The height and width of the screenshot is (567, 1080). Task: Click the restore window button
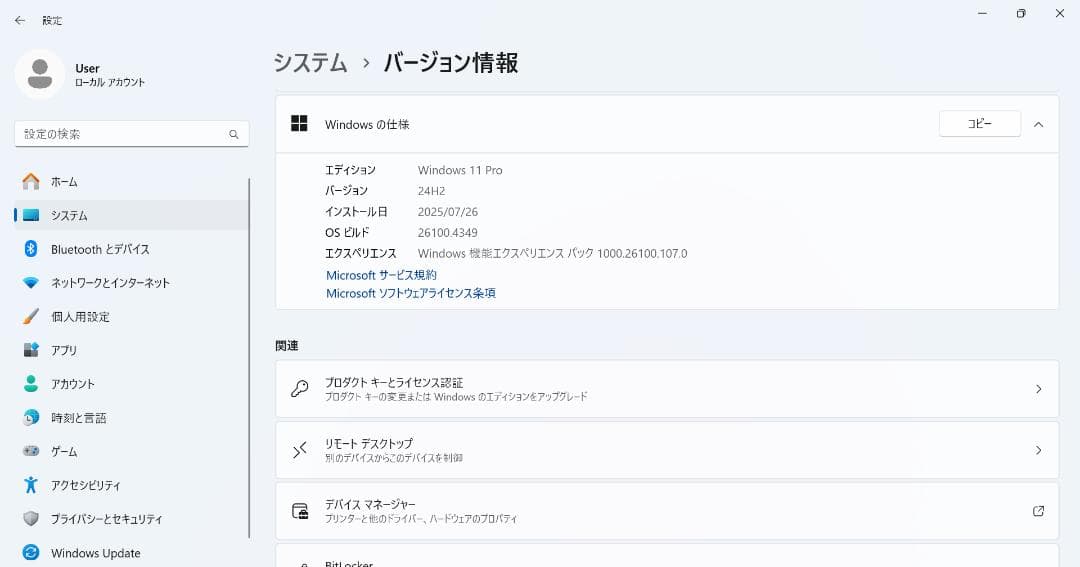click(1021, 13)
